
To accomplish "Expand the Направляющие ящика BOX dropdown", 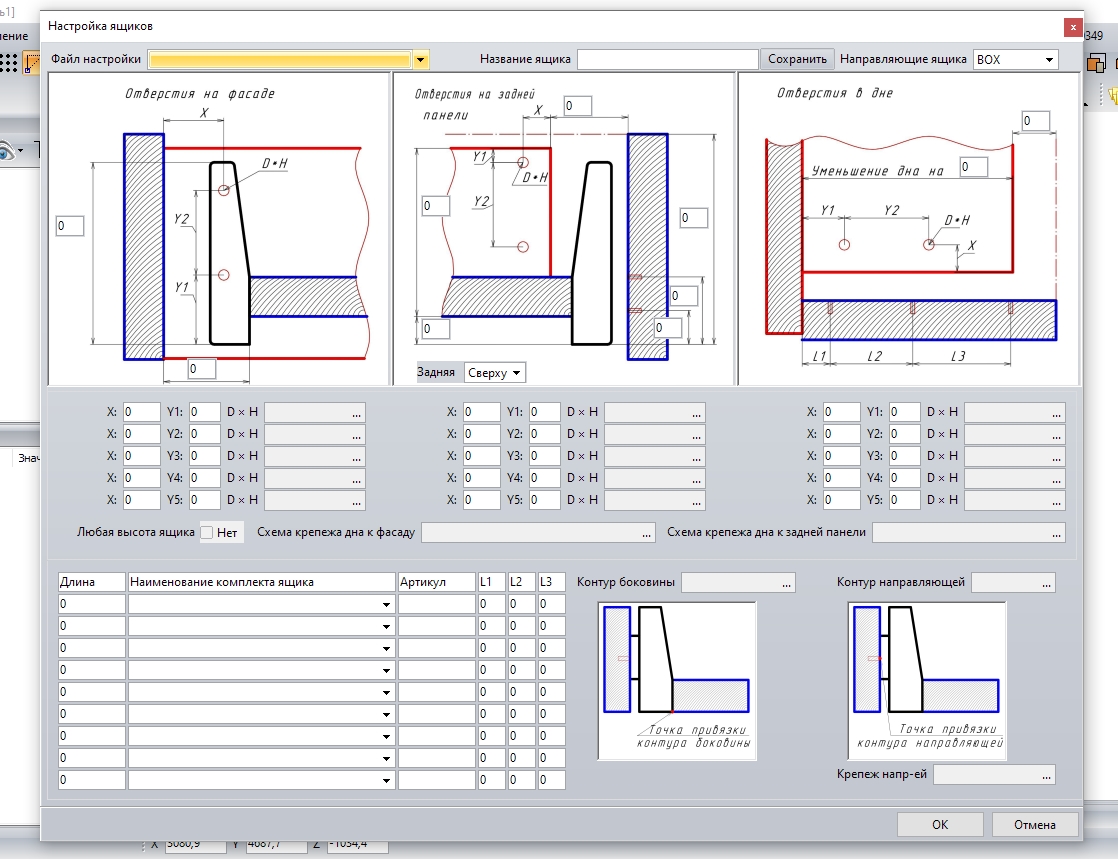I will tap(1049, 60).
